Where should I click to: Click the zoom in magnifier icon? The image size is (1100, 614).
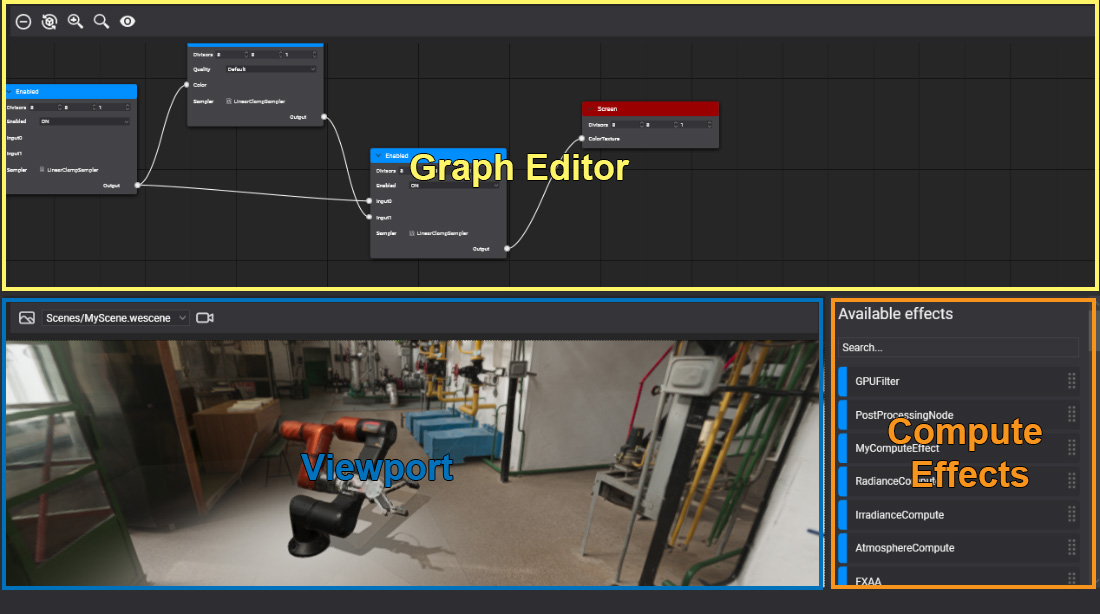point(75,21)
